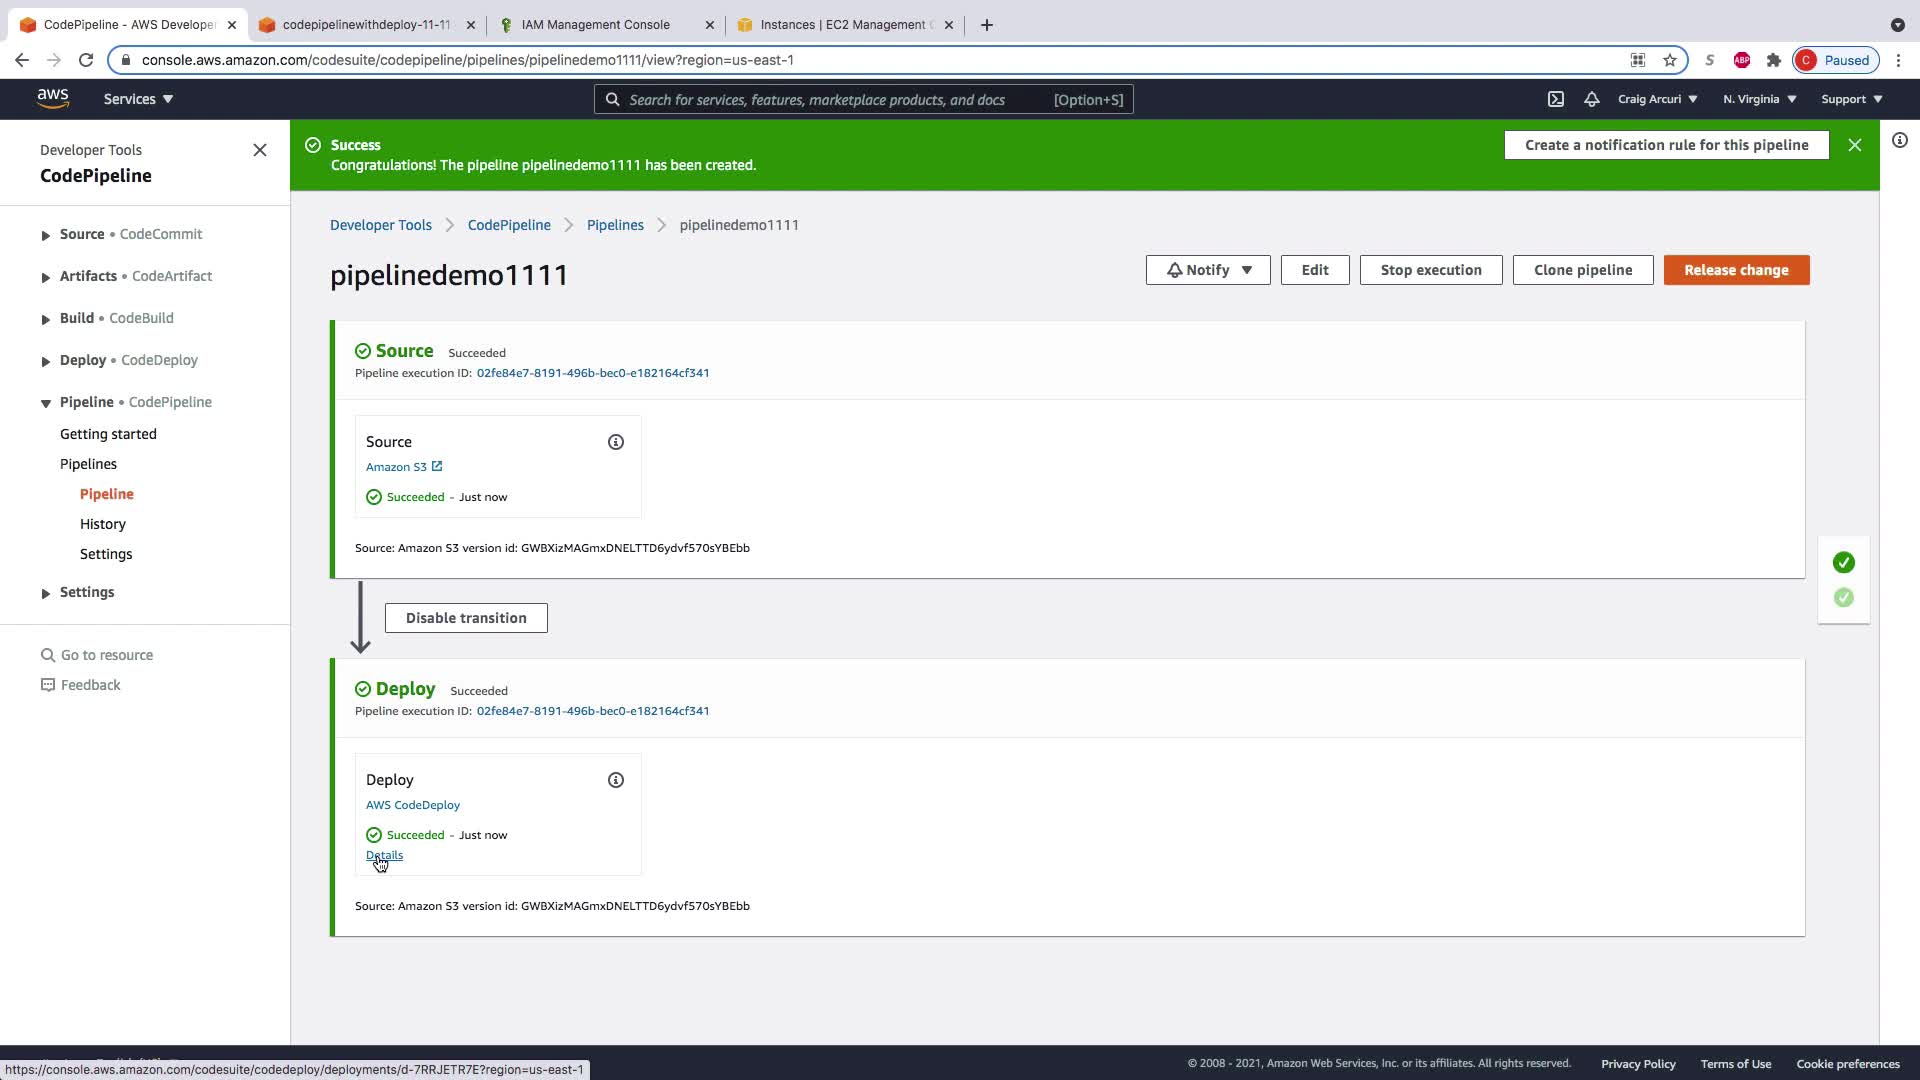1920x1080 pixels.
Task: Bookmark page with the star icon
Action: coord(1670,60)
